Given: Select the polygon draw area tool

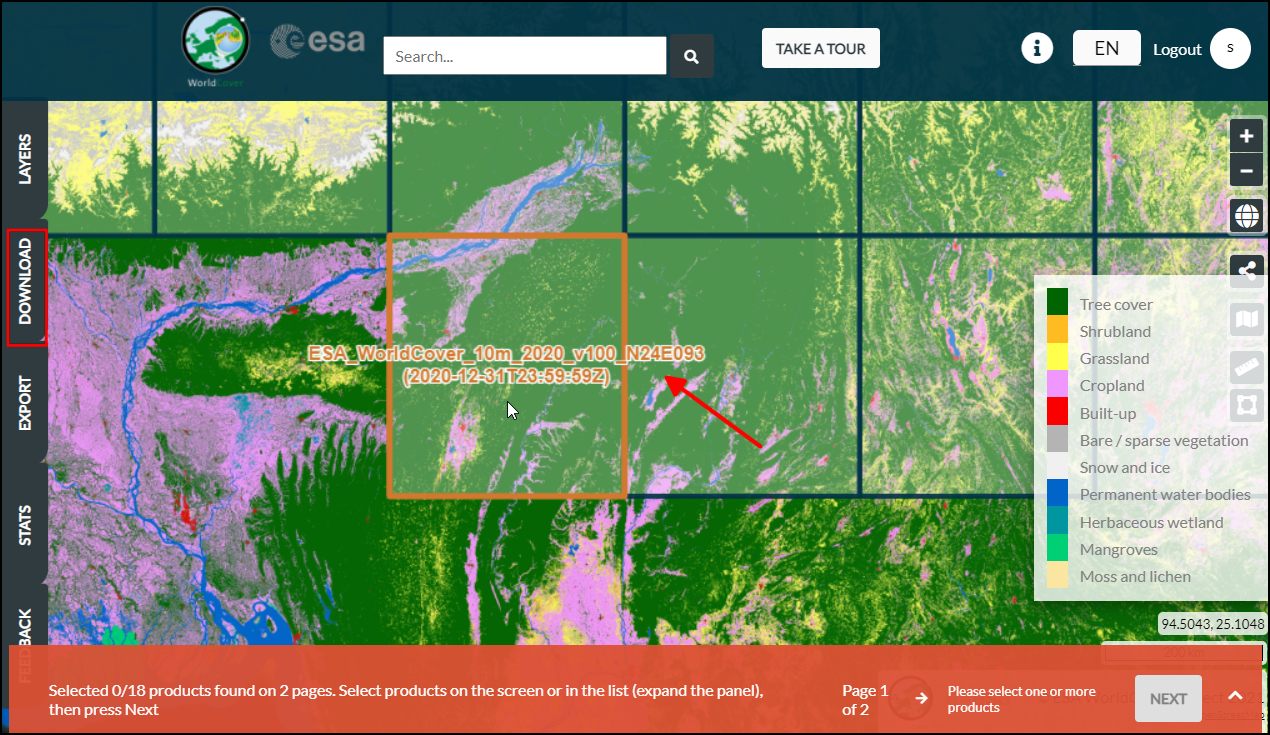Looking at the screenshot, I should point(1246,406).
